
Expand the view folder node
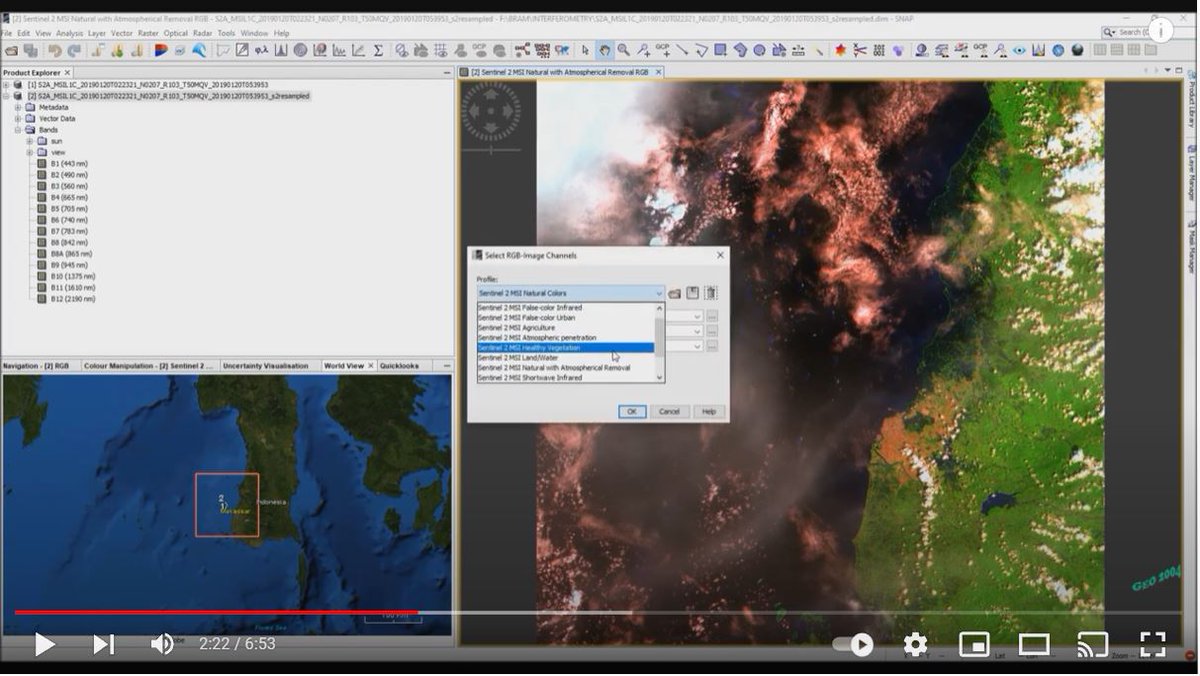pos(30,152)
